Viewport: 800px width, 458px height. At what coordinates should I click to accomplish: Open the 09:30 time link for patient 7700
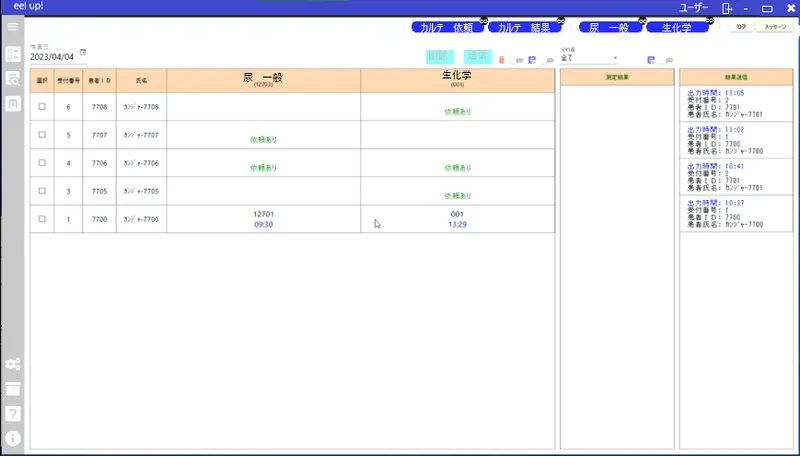(263, 225)
